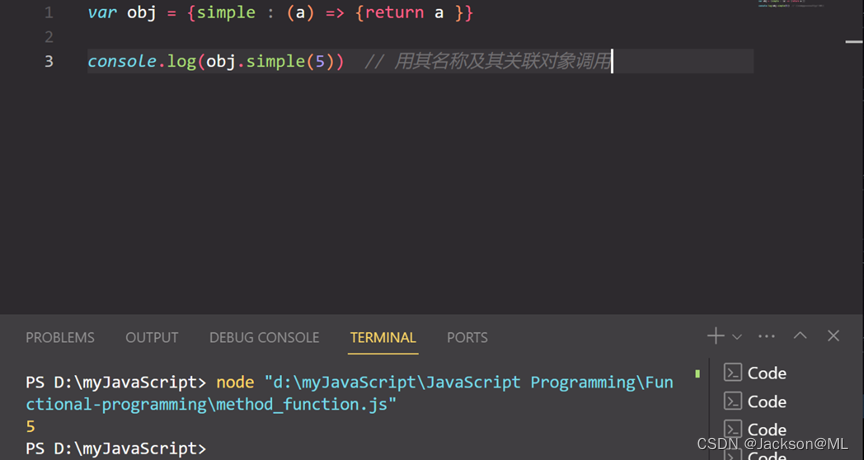Select the second Code terminal entry
This screenshot has height=460, width=864.
point(766,401)
